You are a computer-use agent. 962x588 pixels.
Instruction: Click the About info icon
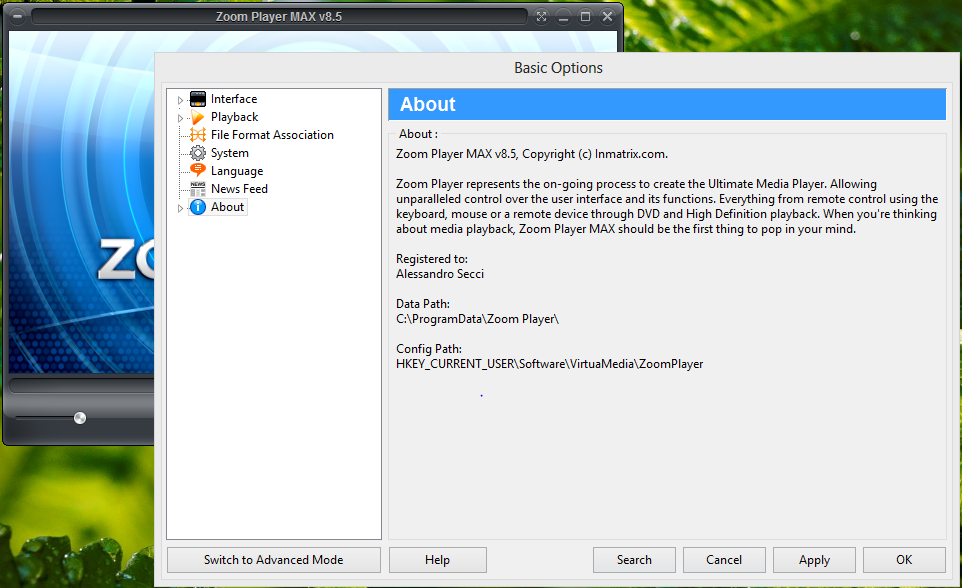pyautogui.click(x=198, y=207)
